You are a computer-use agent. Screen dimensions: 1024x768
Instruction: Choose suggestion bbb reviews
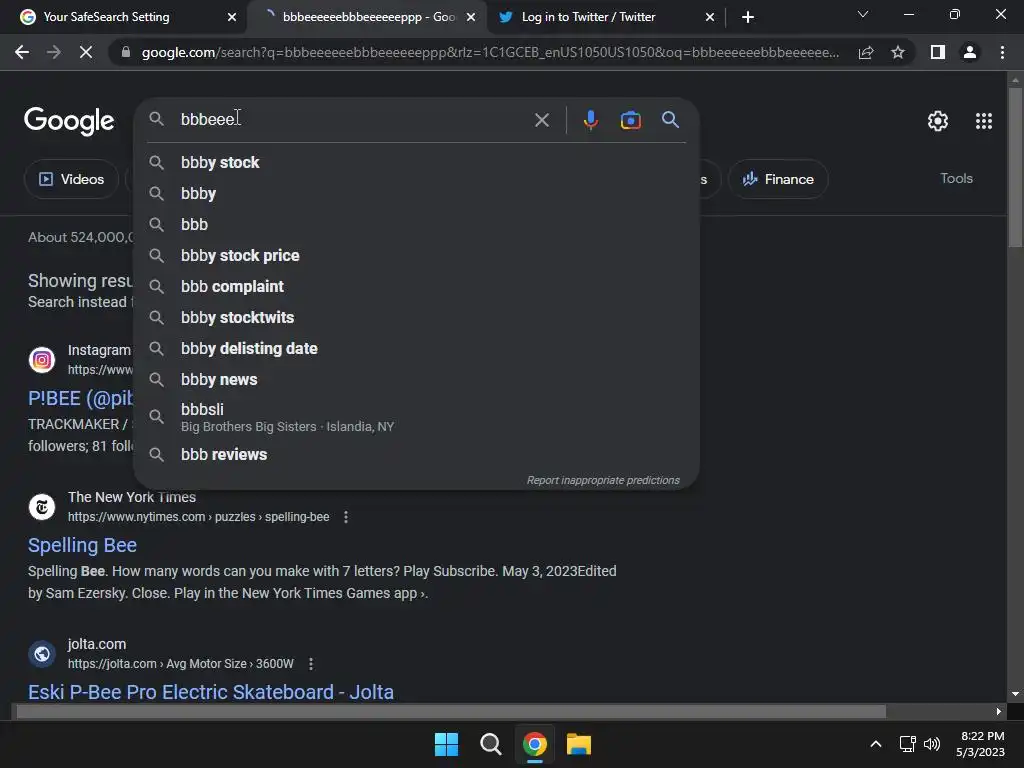416,455
